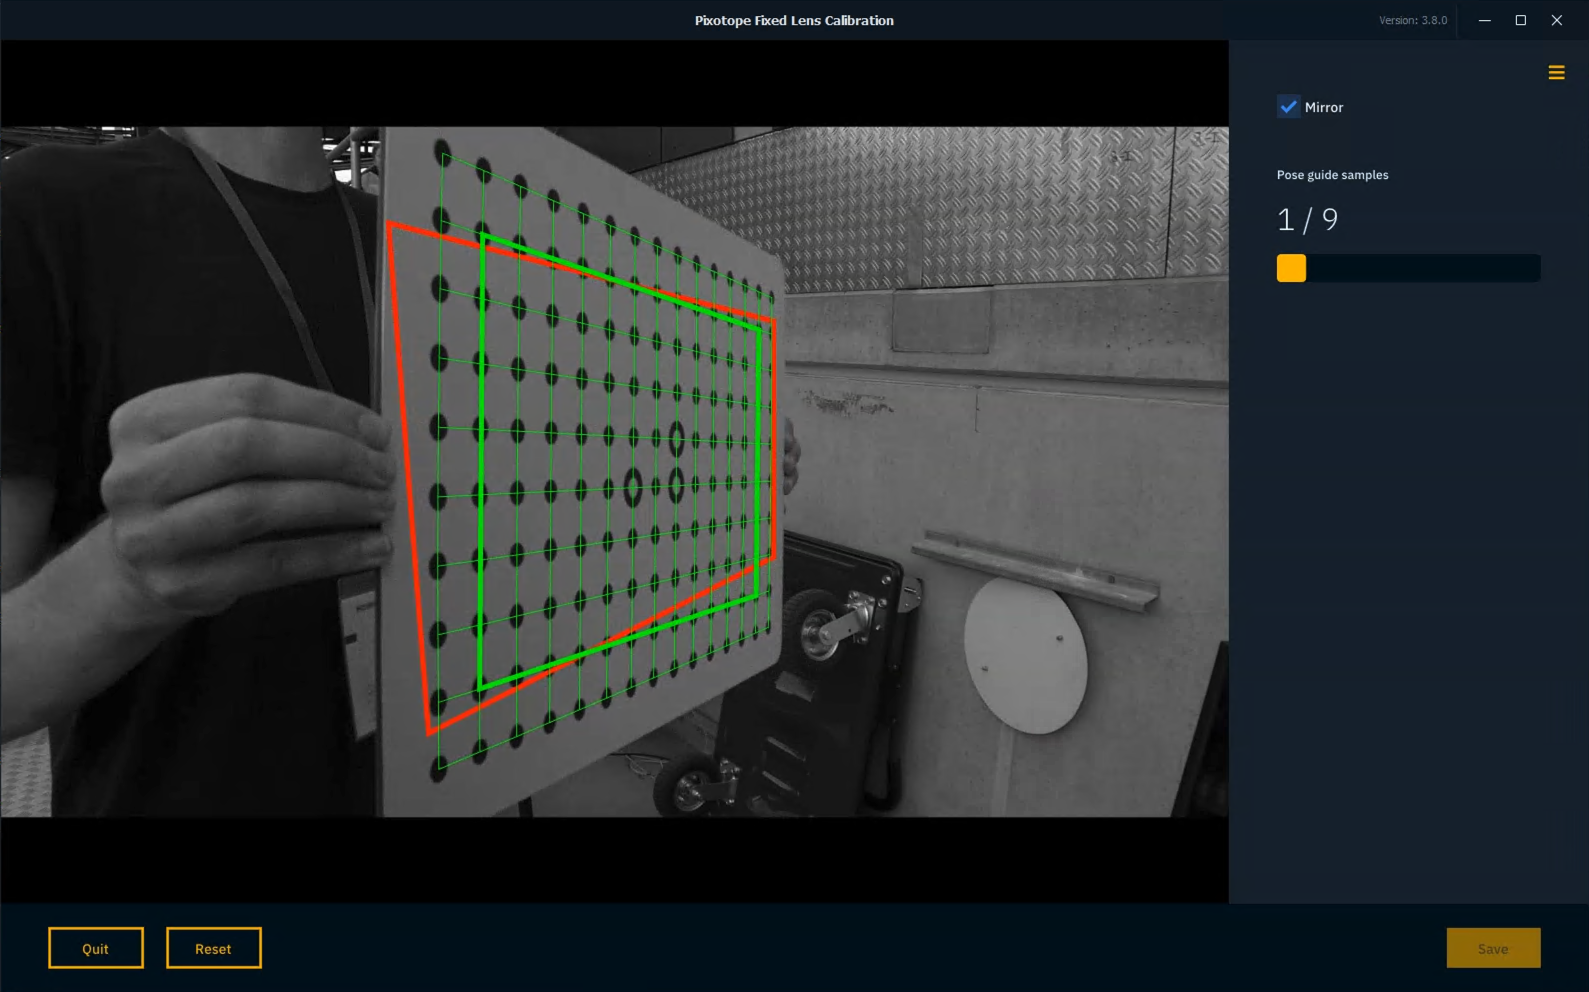Open the orange hamburger menu

[1556, 73]
